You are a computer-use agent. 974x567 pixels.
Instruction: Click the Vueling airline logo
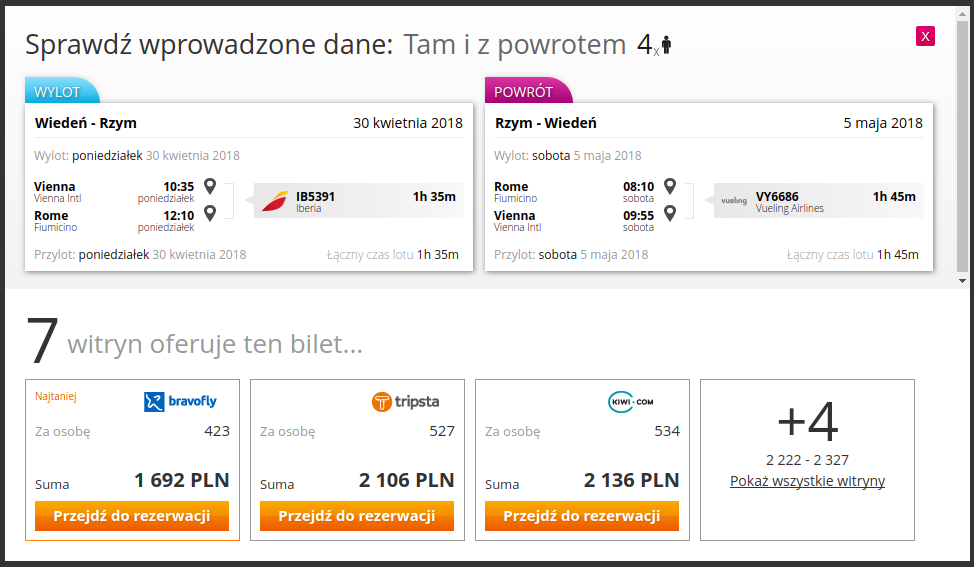tap(734, 201)
